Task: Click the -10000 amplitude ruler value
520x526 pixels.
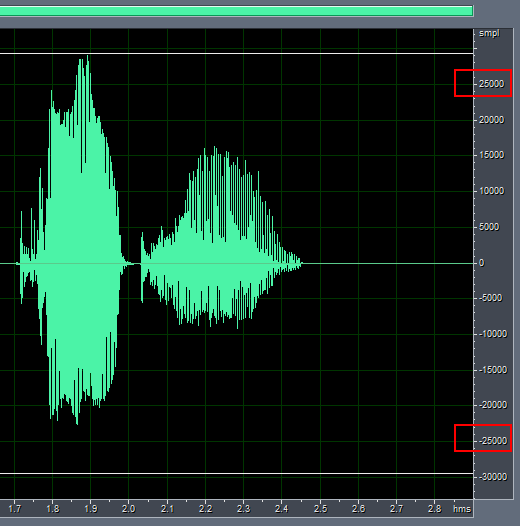Action: (x=492, y=334)
